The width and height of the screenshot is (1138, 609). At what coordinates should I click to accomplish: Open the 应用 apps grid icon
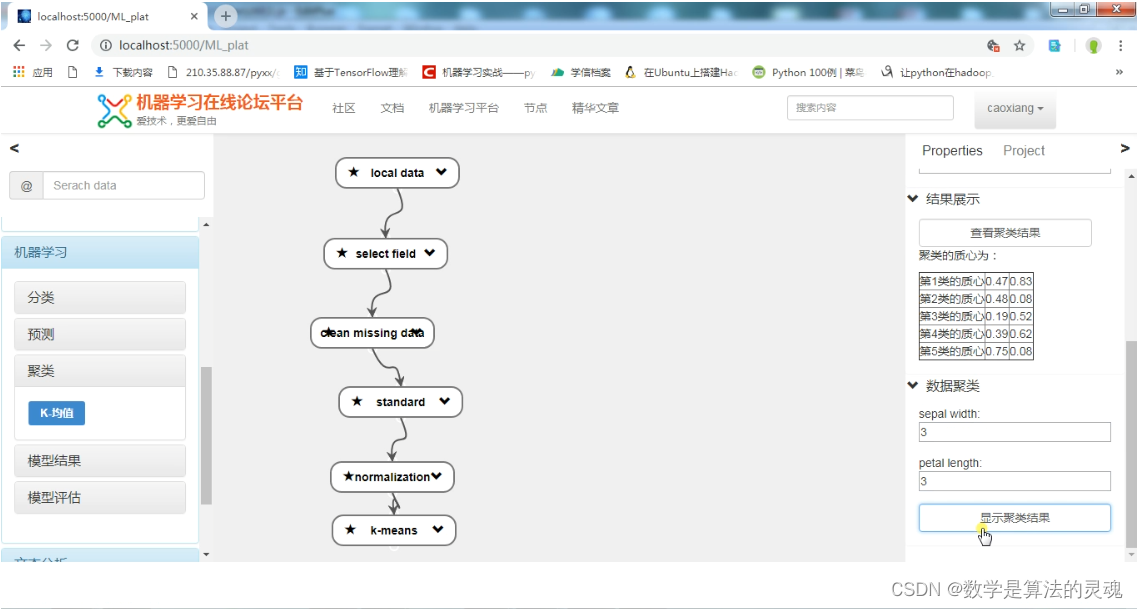[20, 71]
